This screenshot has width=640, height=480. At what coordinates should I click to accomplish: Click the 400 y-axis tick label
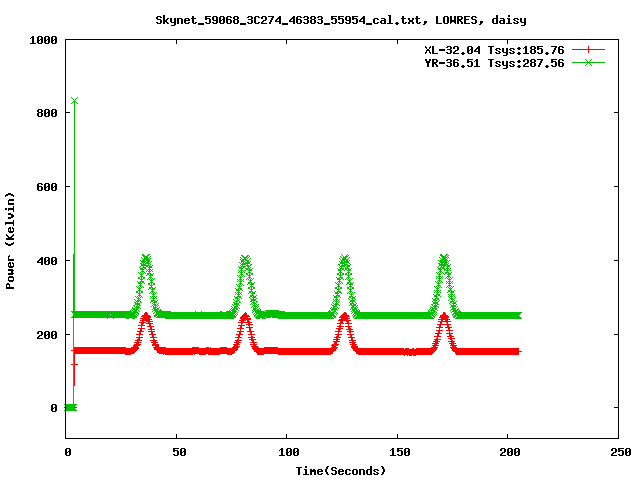[x=47, y=261]
